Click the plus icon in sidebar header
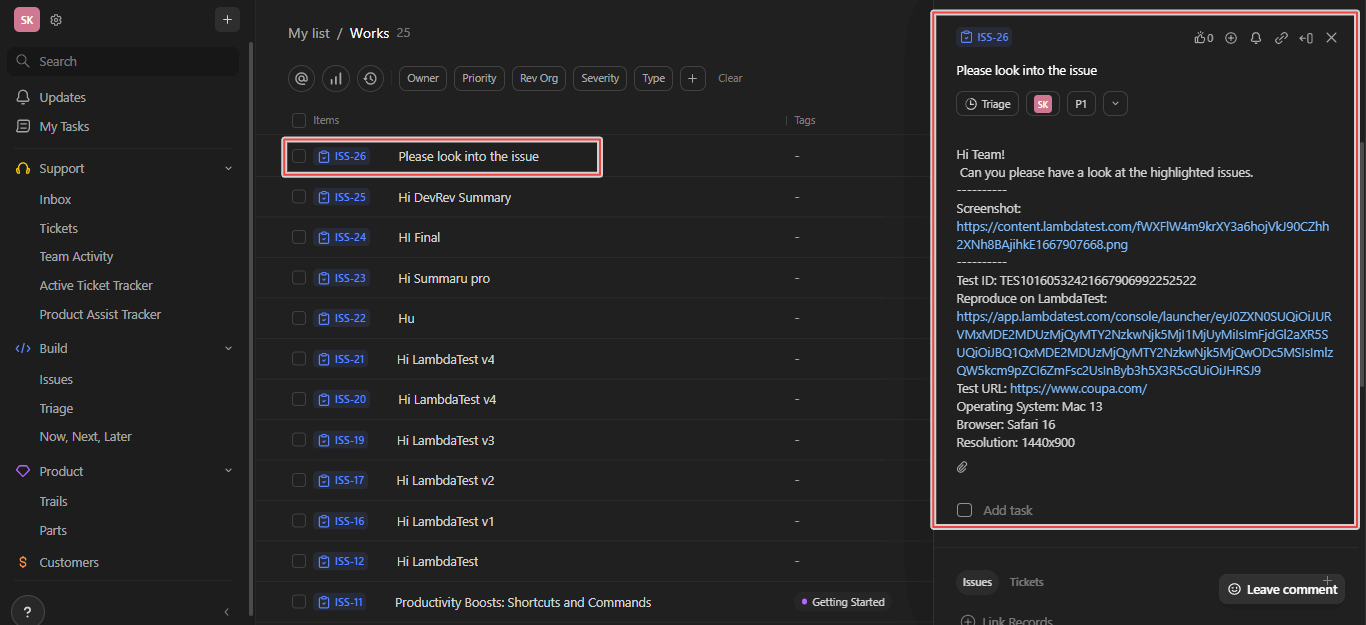 click(x=227, y=19)
